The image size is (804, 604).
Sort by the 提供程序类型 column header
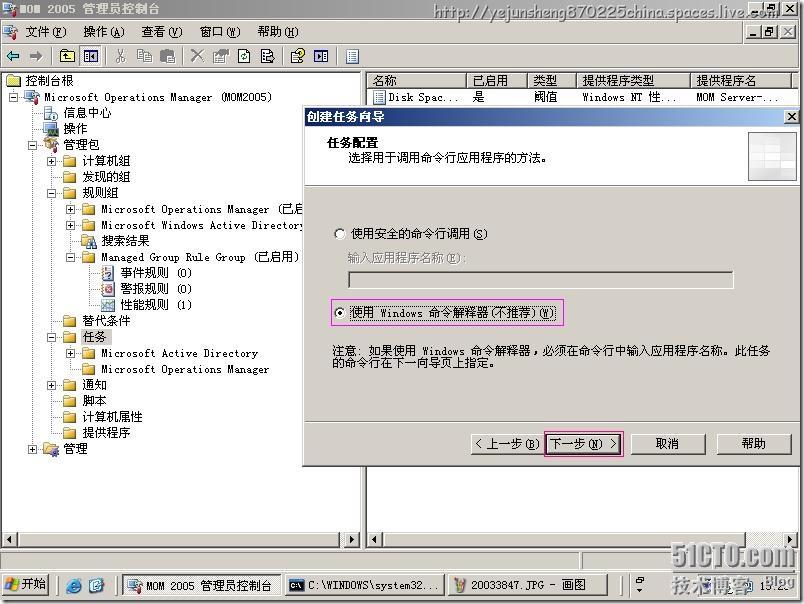pyautogui.click(x=633, y=80)
